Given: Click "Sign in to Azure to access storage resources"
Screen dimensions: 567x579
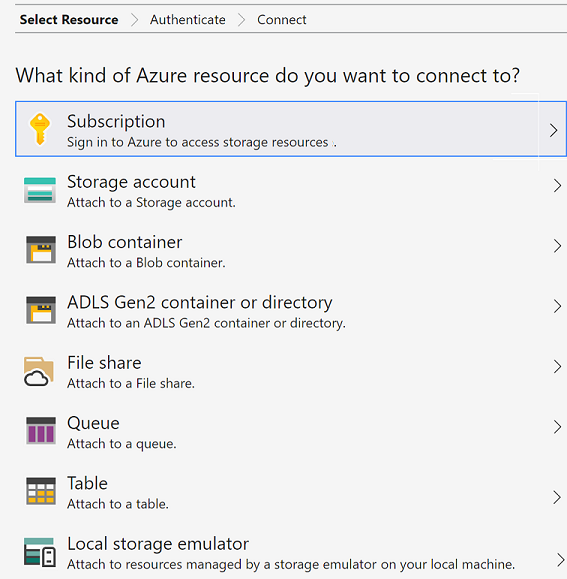Looking at the screenshot, I should (197, 142).
